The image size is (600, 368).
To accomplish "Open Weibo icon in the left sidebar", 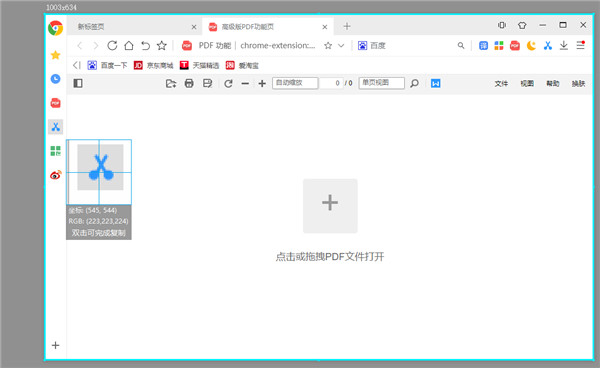I will coord(56,175).
